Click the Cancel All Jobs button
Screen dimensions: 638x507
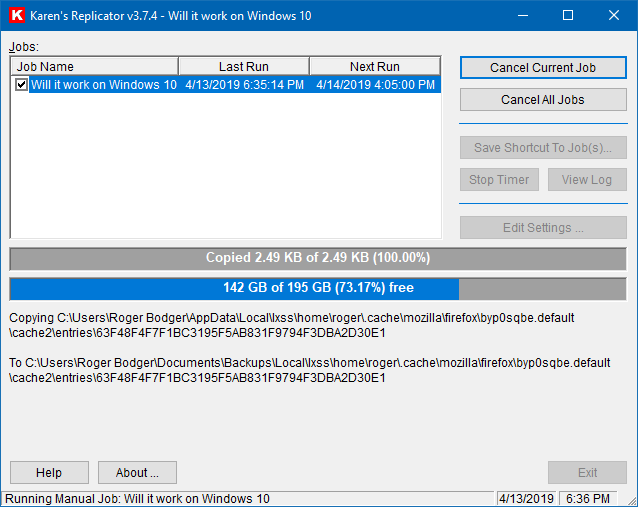[543, 100]
